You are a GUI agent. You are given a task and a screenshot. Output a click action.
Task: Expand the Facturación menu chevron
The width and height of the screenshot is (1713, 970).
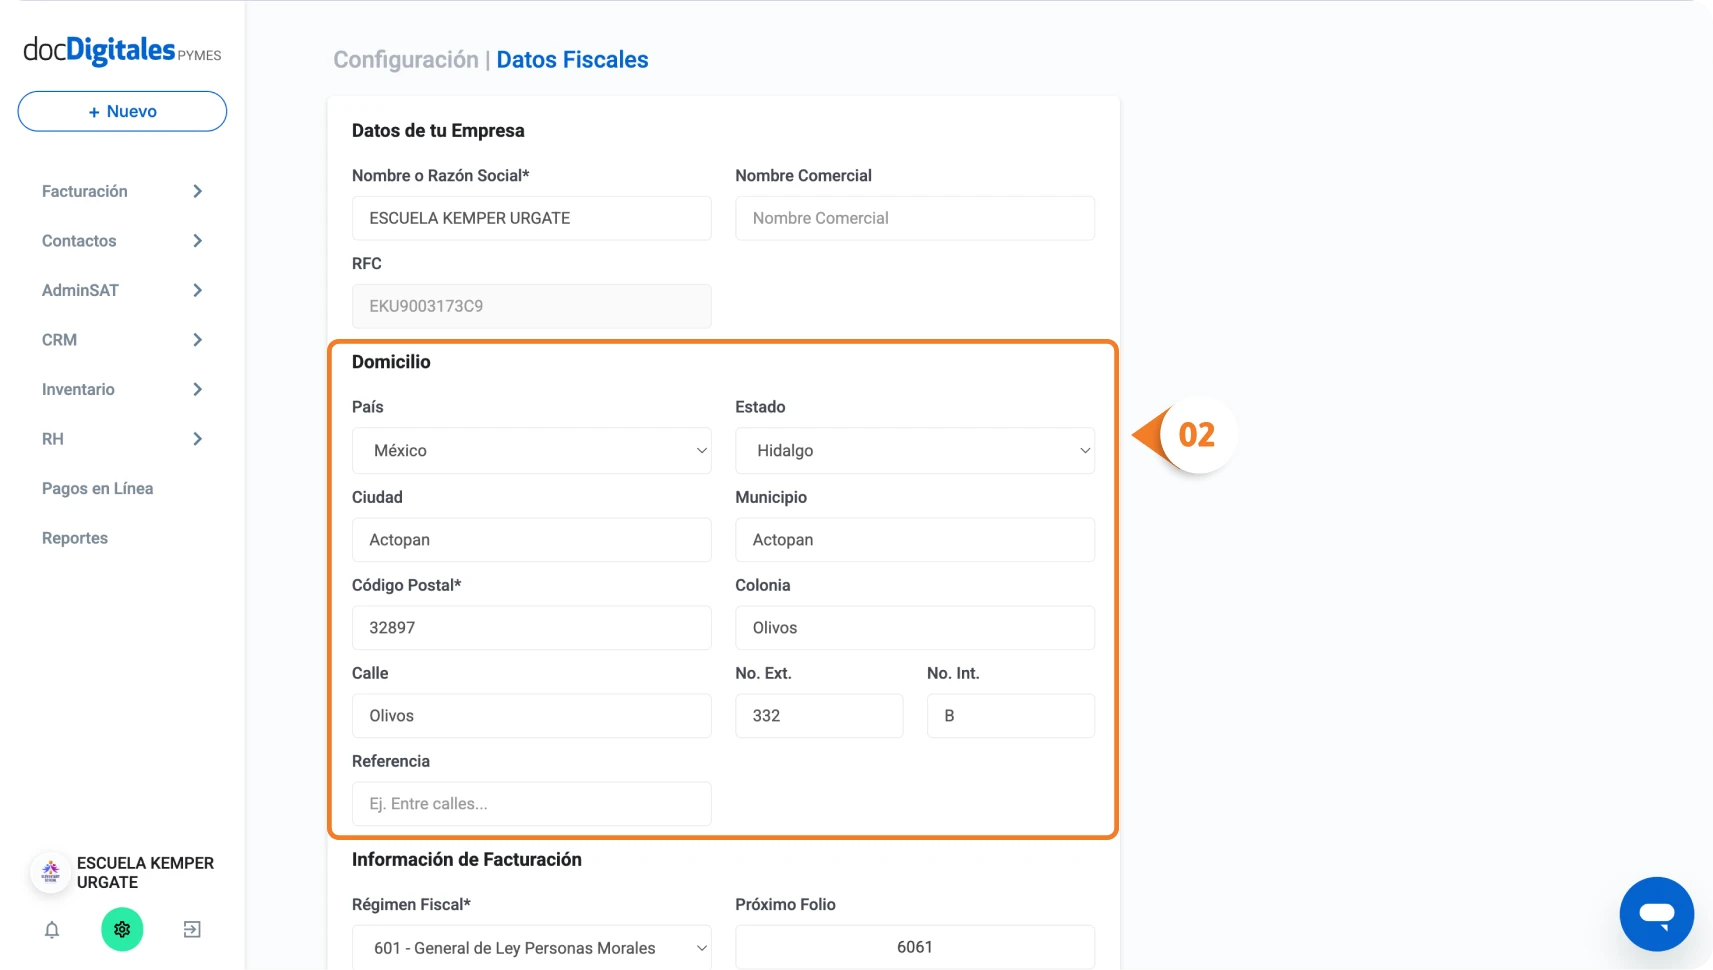(197, 191)
